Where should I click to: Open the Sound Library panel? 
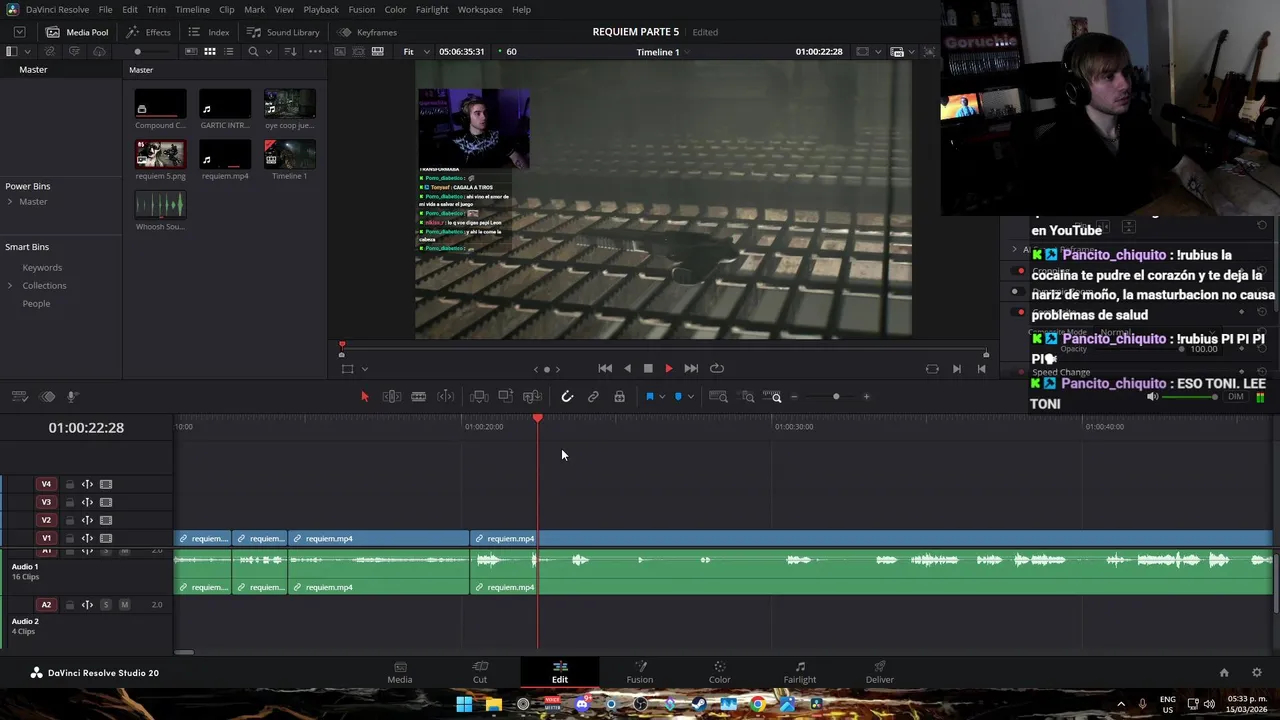[283, 32]
